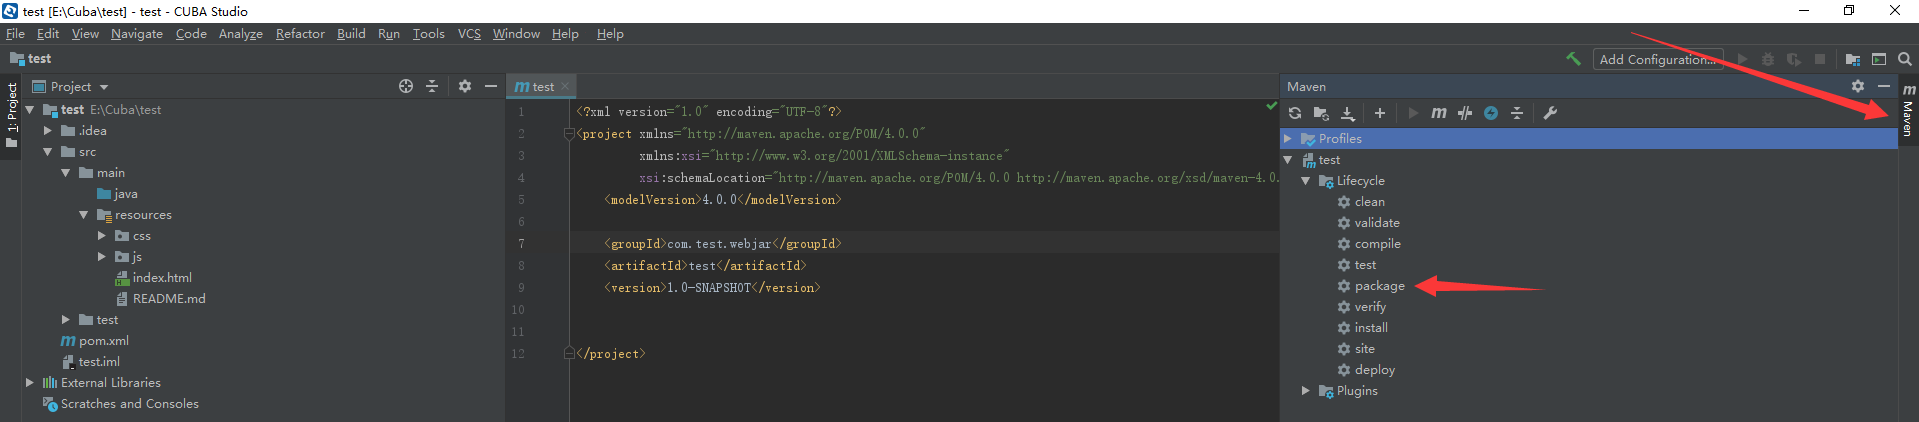Click the Run Anything icon
The width and height of the screenshot is (1919, 422).
pos(1879,59)
